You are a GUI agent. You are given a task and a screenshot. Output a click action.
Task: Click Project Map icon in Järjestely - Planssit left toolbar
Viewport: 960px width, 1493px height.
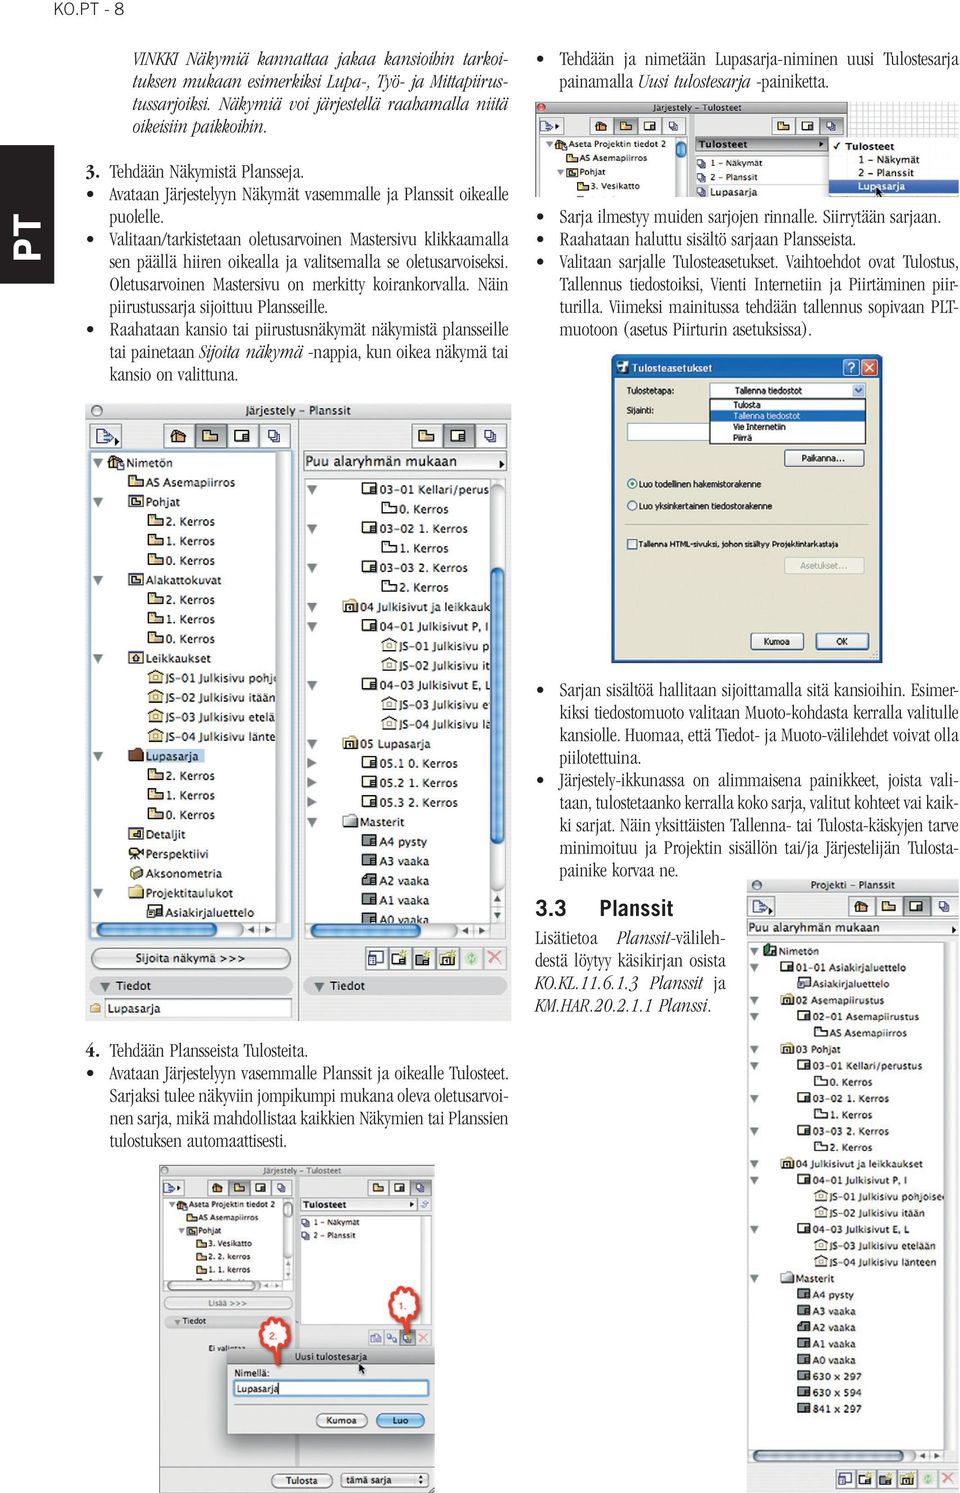[x=178, y=436]
